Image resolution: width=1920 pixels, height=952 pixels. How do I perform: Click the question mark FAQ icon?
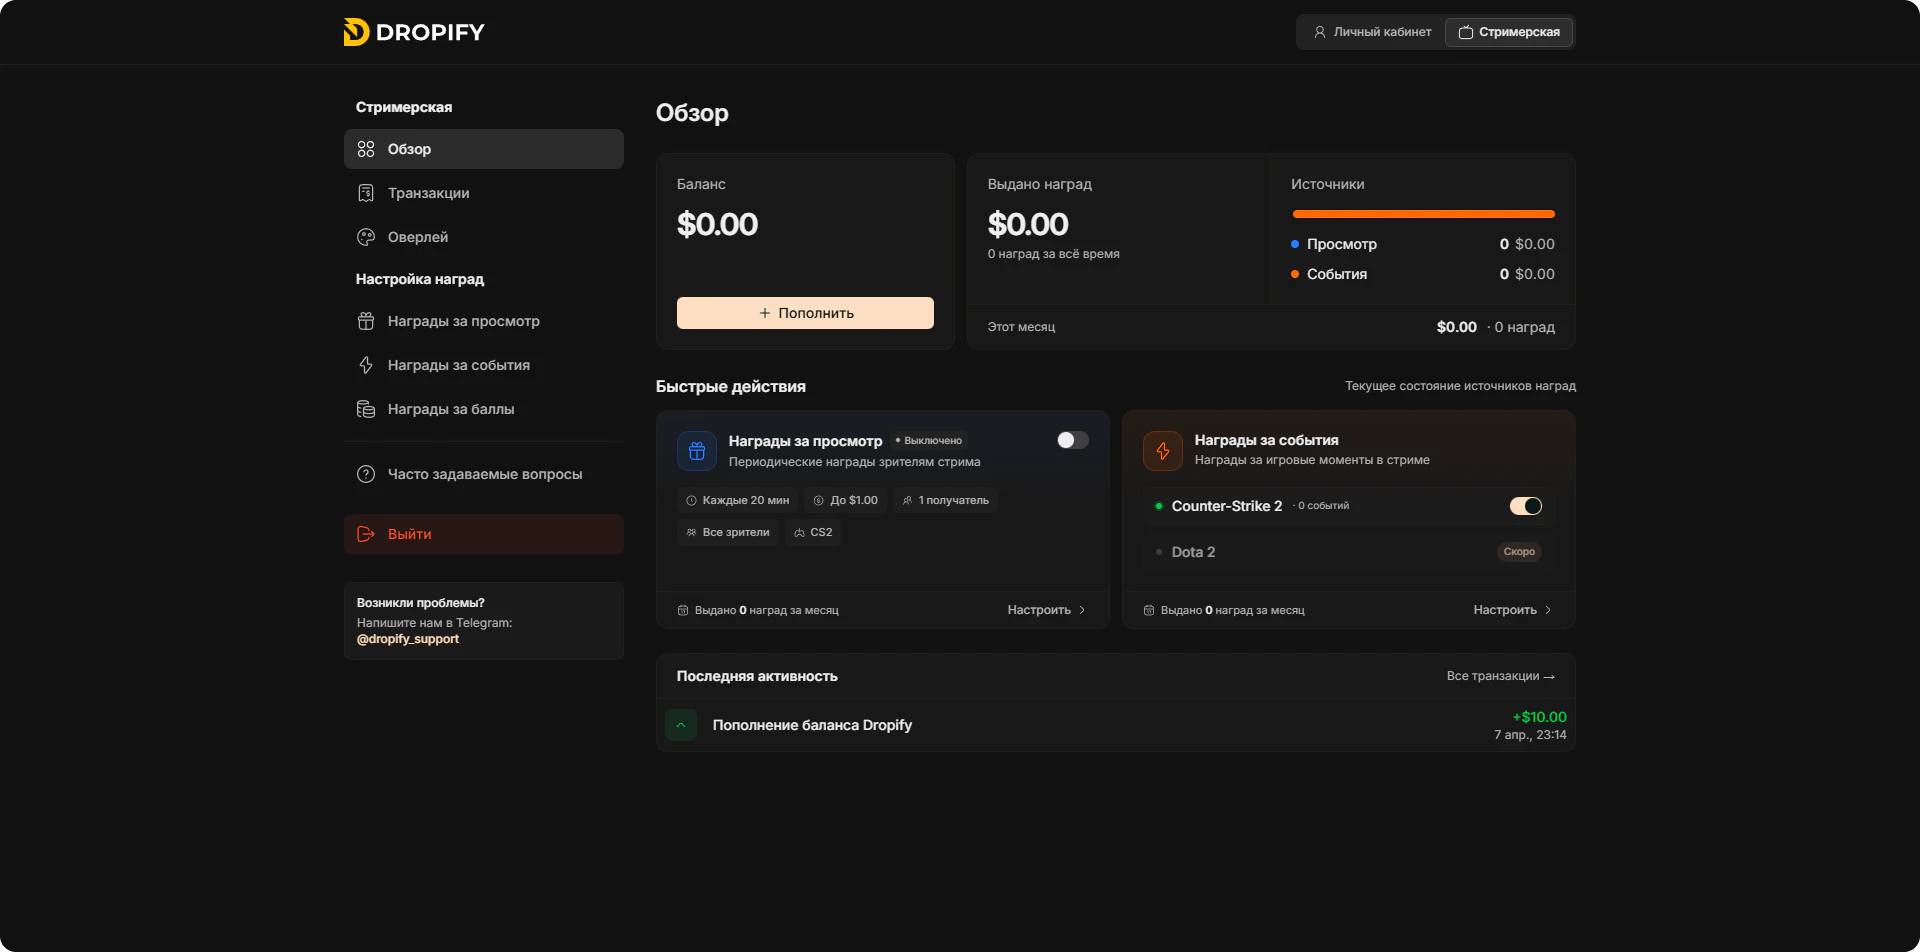[x=366, y=474]
